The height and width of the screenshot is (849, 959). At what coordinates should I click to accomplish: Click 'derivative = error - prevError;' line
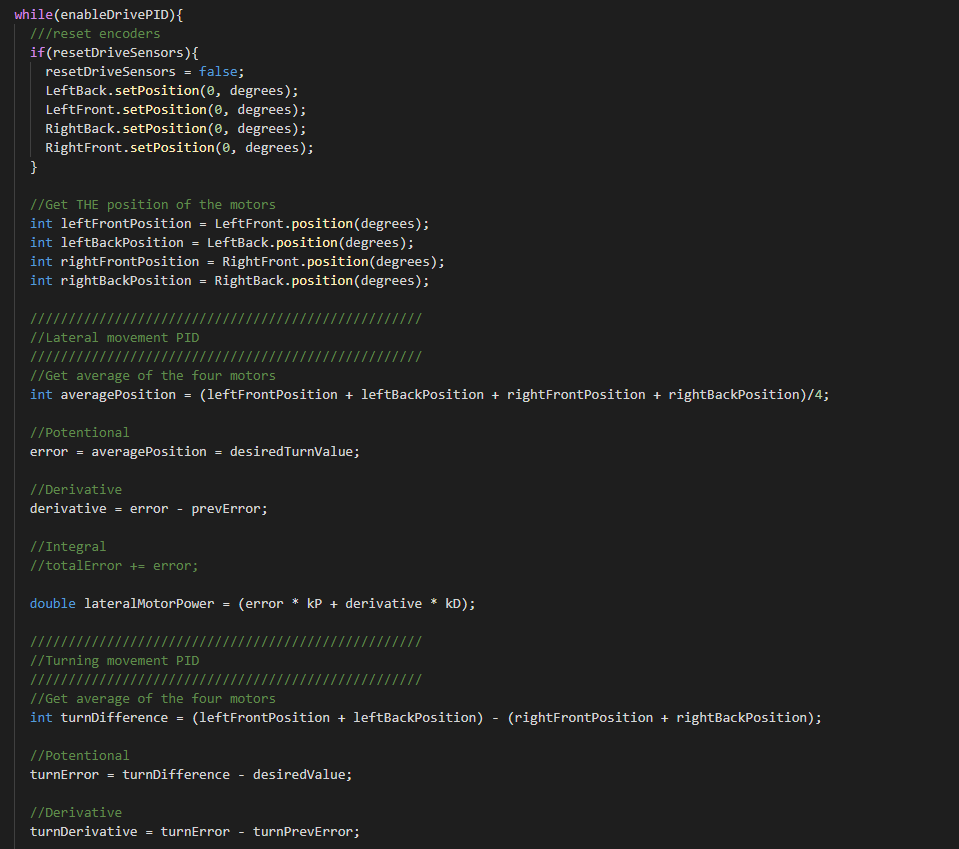pos(149,508)
